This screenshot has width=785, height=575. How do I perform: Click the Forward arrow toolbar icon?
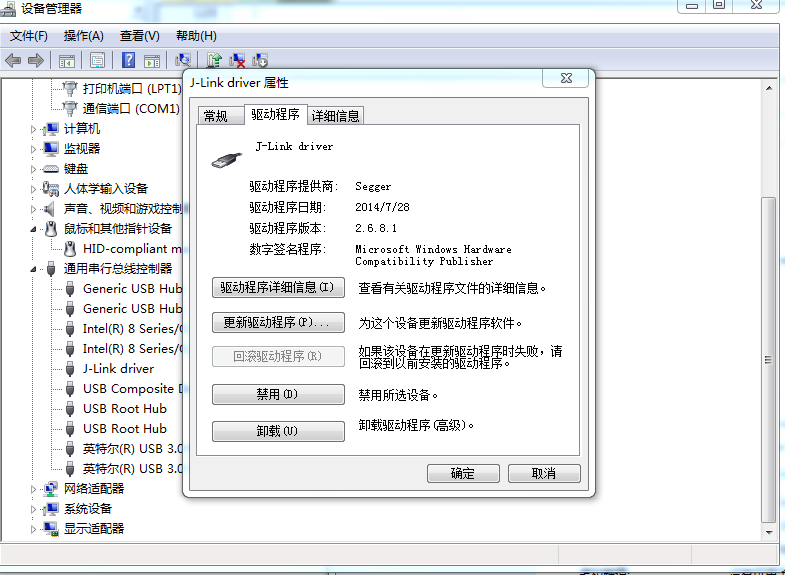(x=36, y=61)
